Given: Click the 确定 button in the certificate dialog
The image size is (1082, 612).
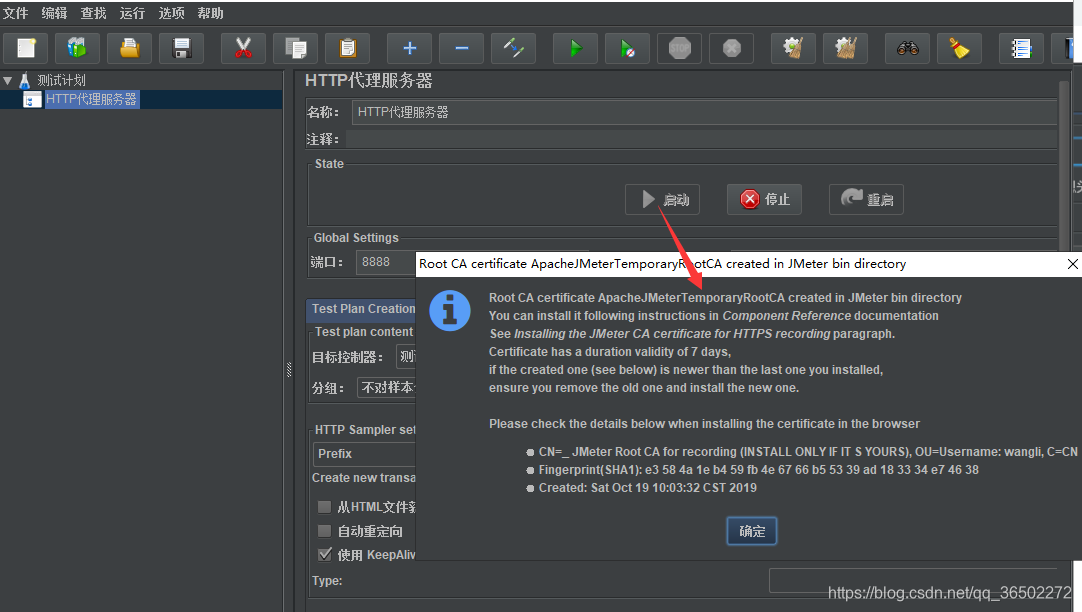Looking at the screenshot, I should [751, 531].
